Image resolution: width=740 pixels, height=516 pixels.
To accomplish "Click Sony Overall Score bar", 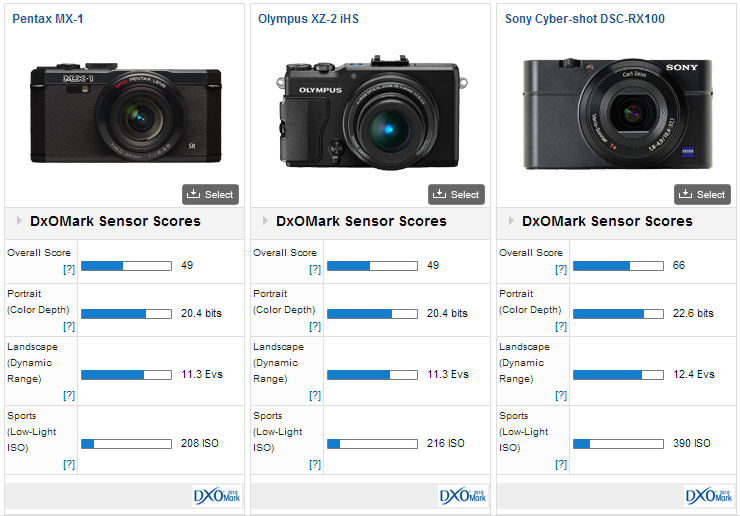I will [618, 266].
